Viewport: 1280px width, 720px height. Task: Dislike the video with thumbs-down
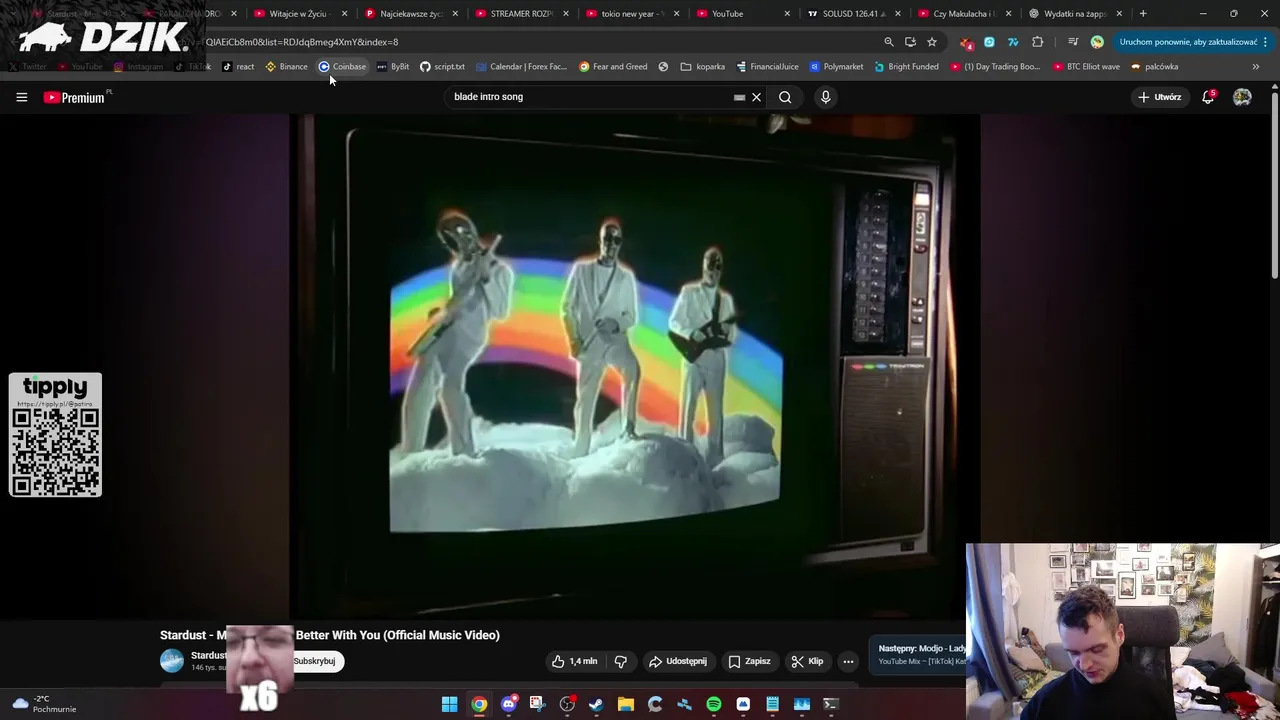click(621, 661)
